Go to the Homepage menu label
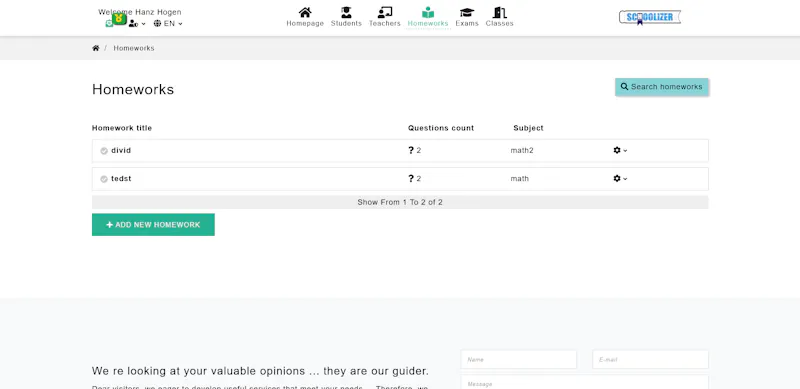The height and width of the screenshot is (389, 800). [305, 23]
